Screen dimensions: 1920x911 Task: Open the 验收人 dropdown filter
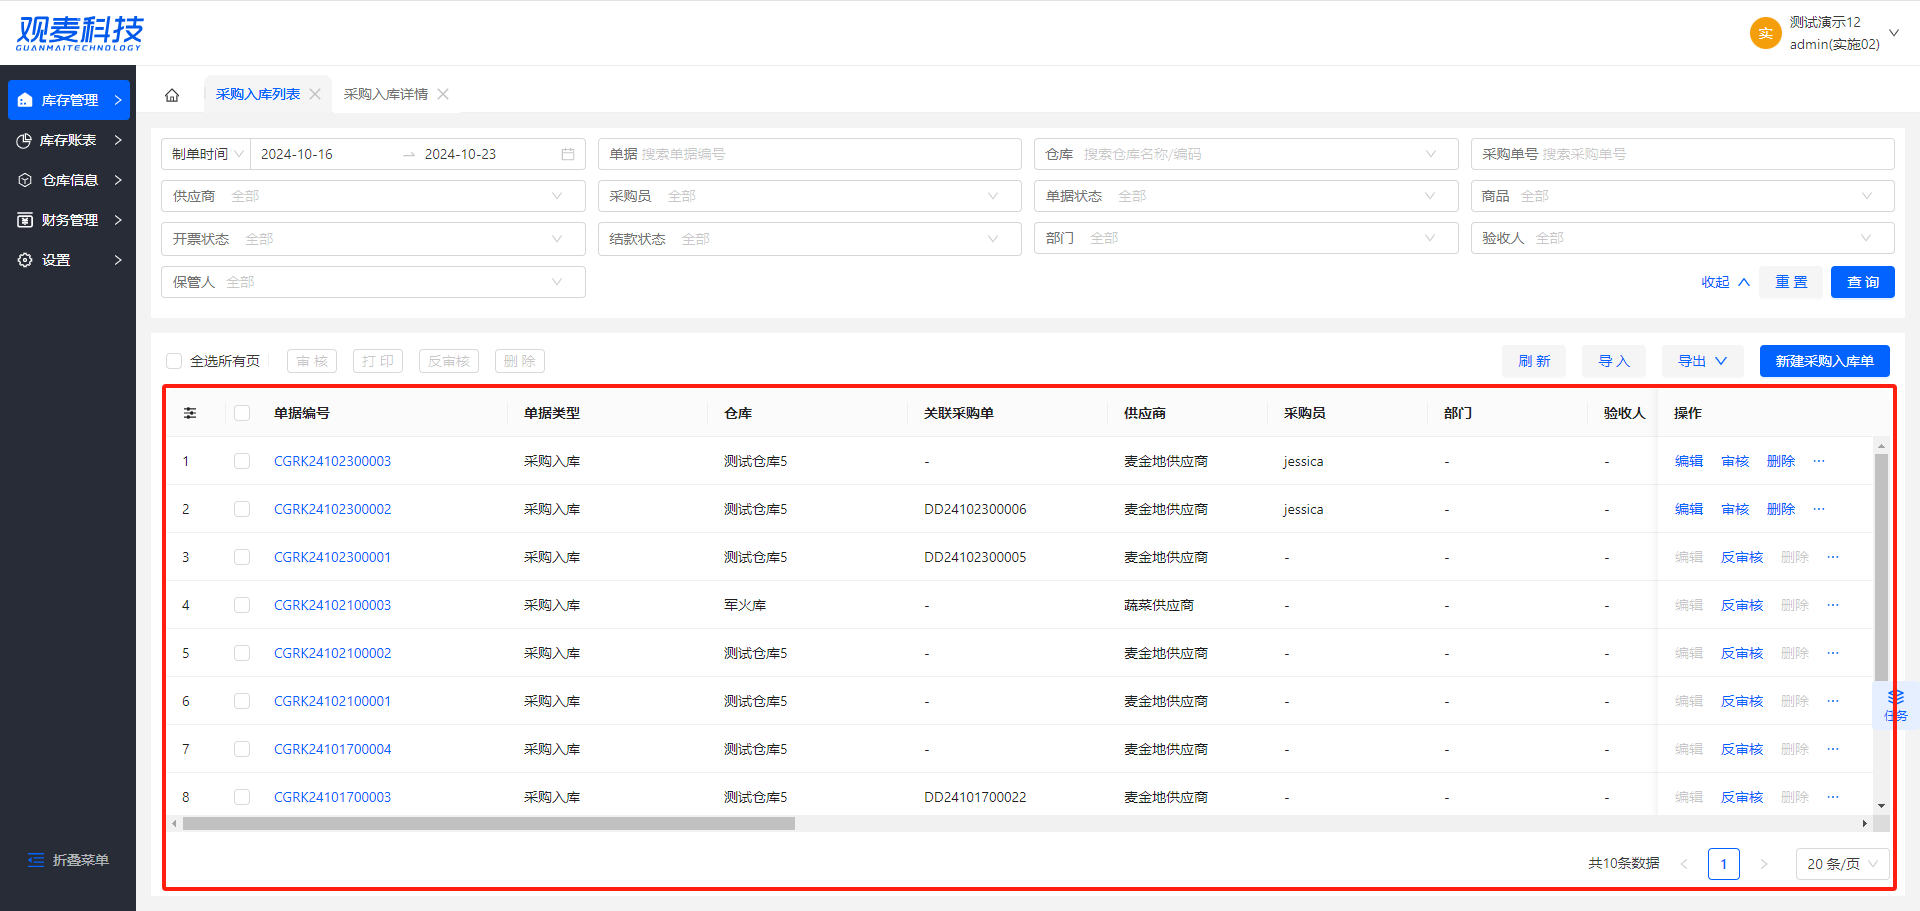(x=1682, y=238)
